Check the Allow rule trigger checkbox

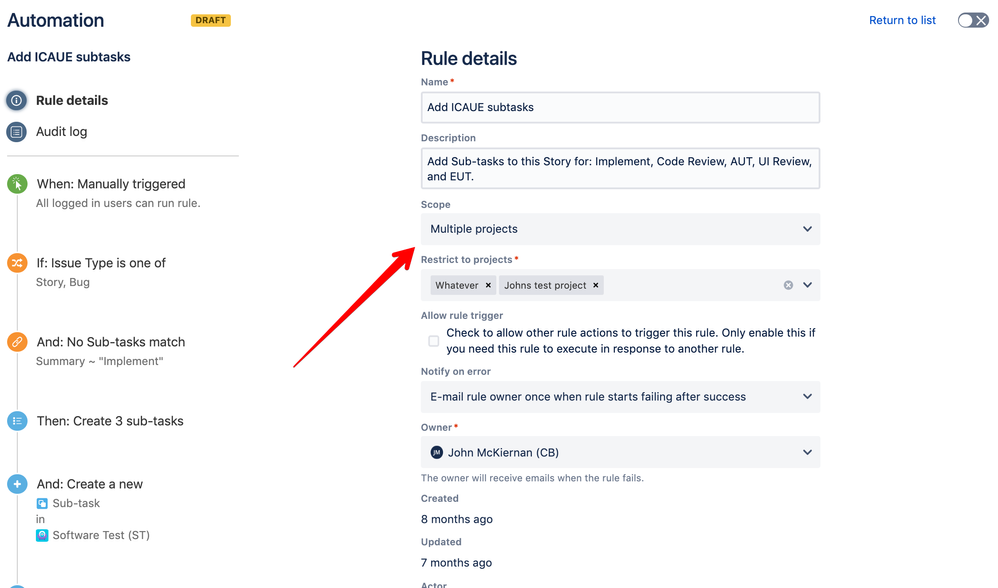pyautogui.click(x=433, y=341)
